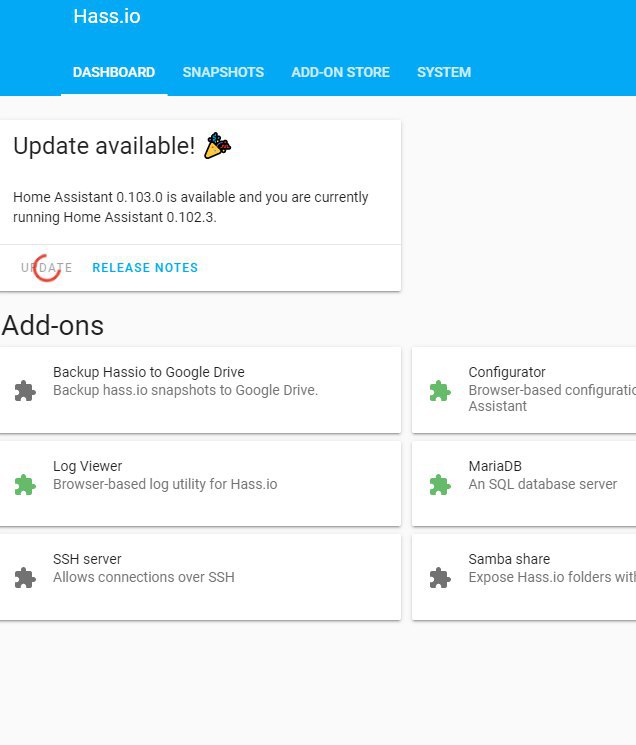
Task: Click the 'Update available!' heading
Action: click(x=104, y=146)
